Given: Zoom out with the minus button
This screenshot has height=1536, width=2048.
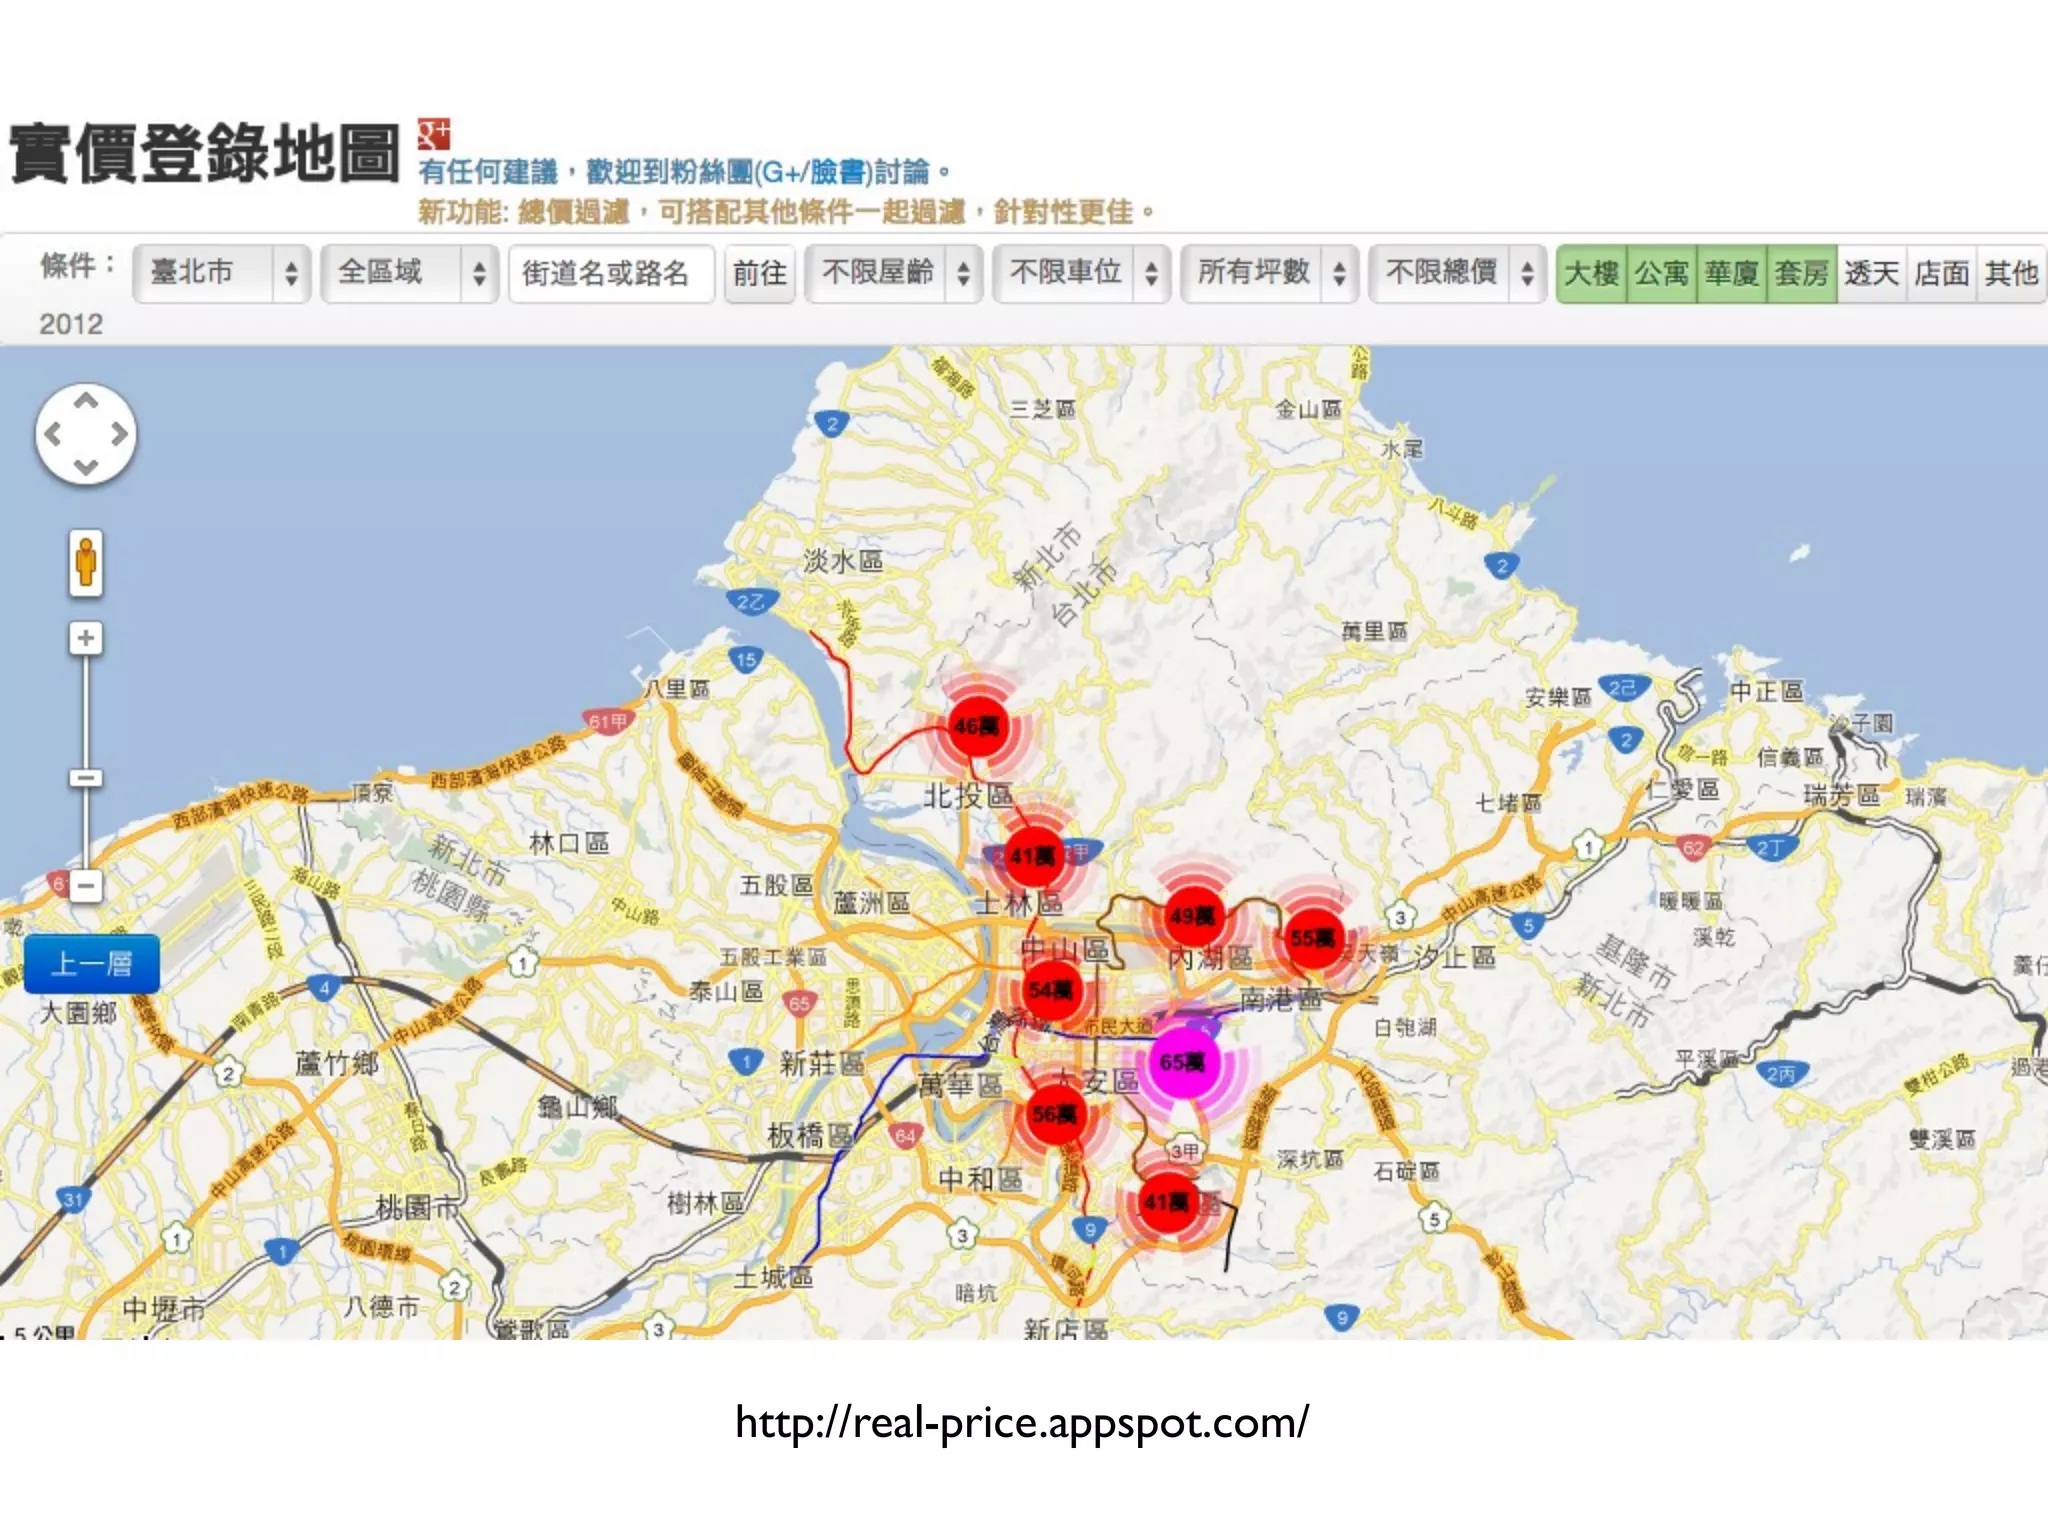Looking at the screenshot, I should point(86,886).
